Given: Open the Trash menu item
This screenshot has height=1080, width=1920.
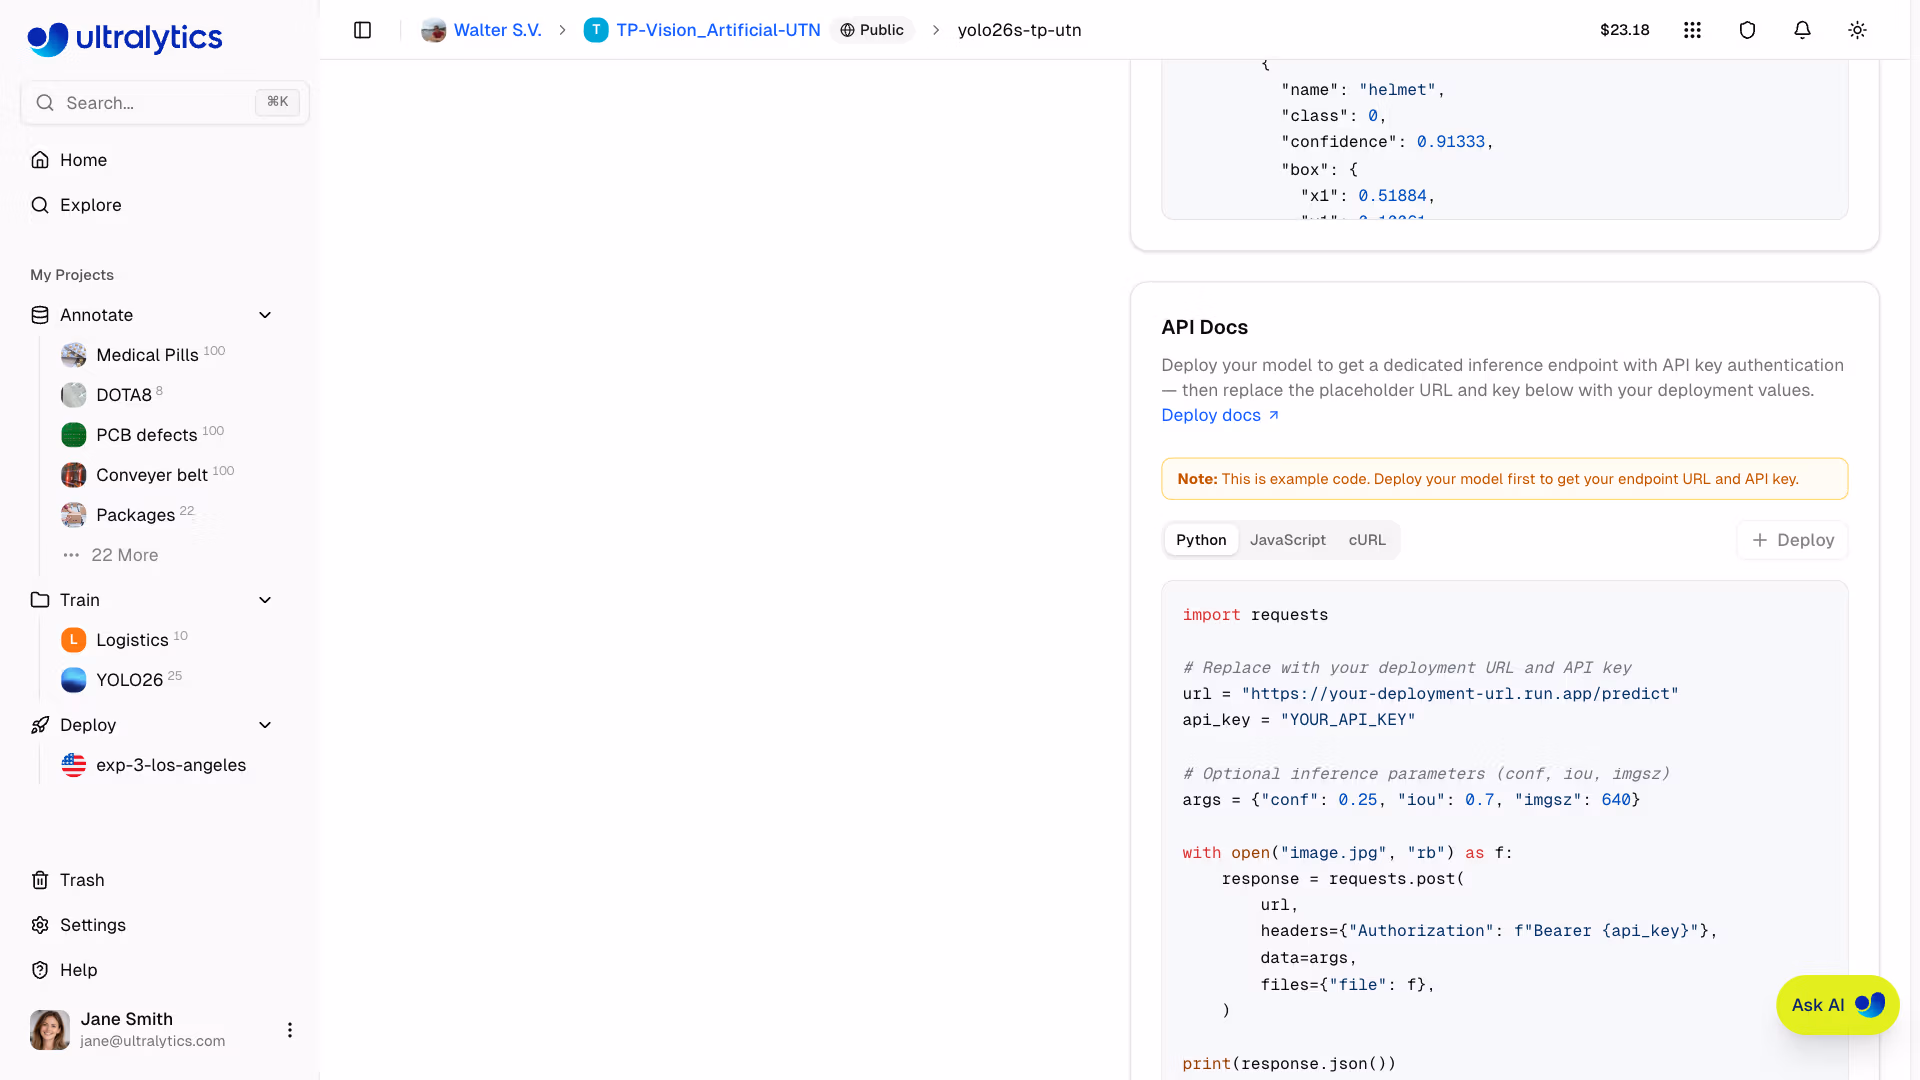Looking at the screenshot, I should click(x=82, y=880).
